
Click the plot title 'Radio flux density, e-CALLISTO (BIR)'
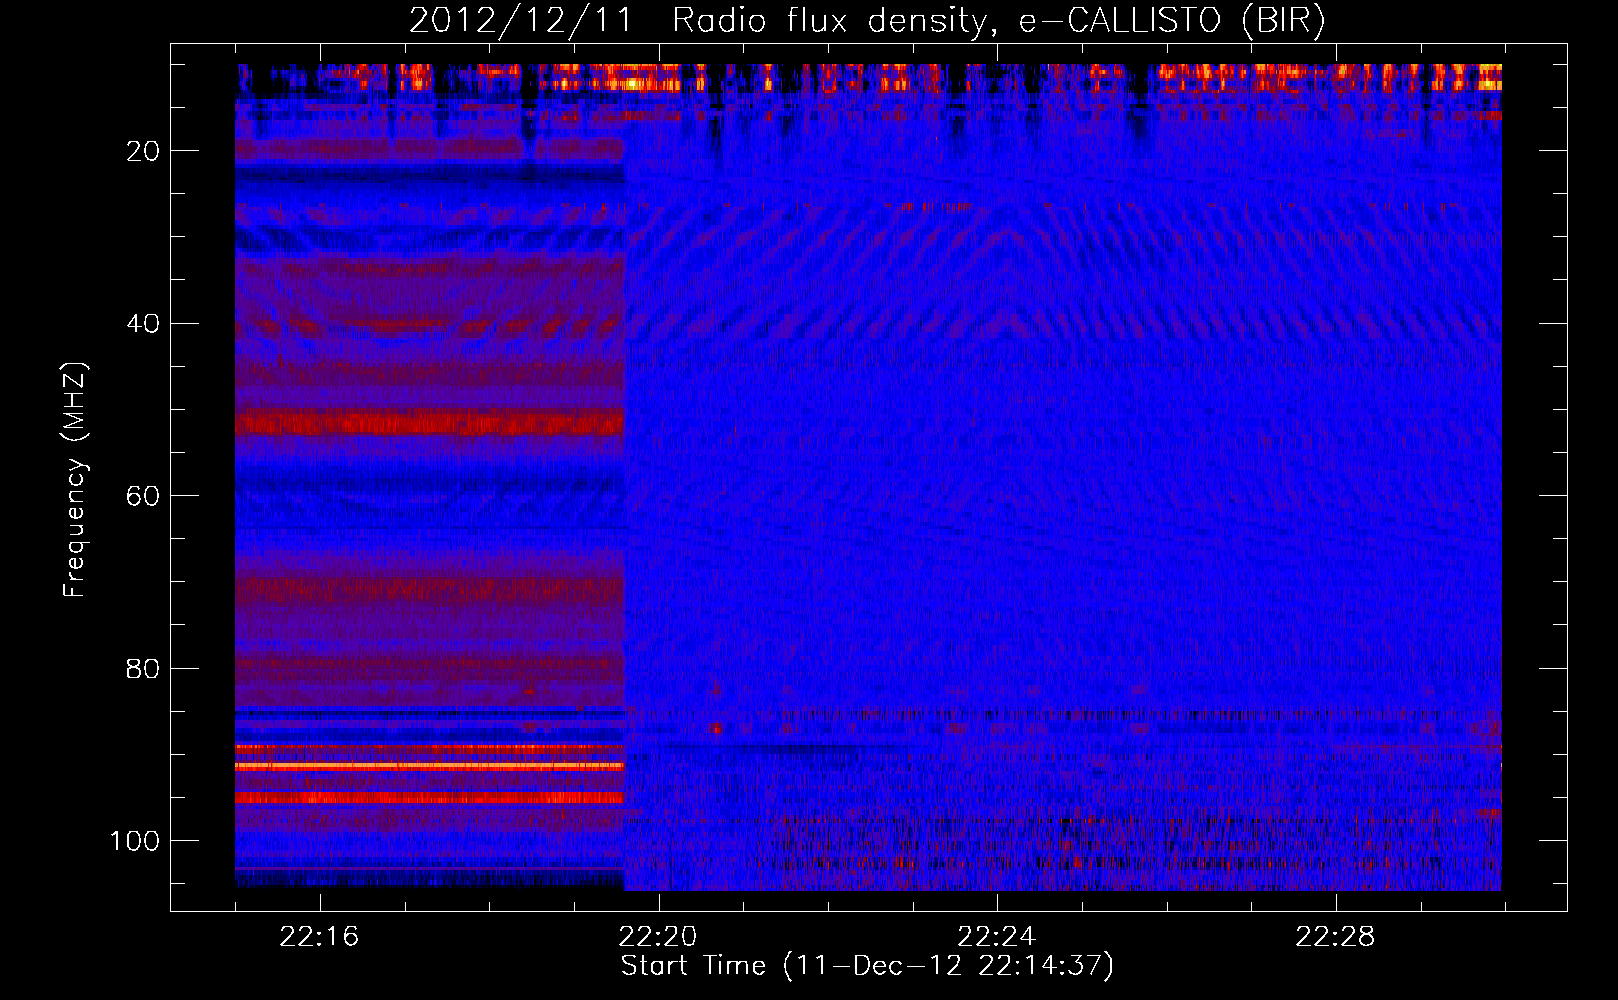[998, 21]
